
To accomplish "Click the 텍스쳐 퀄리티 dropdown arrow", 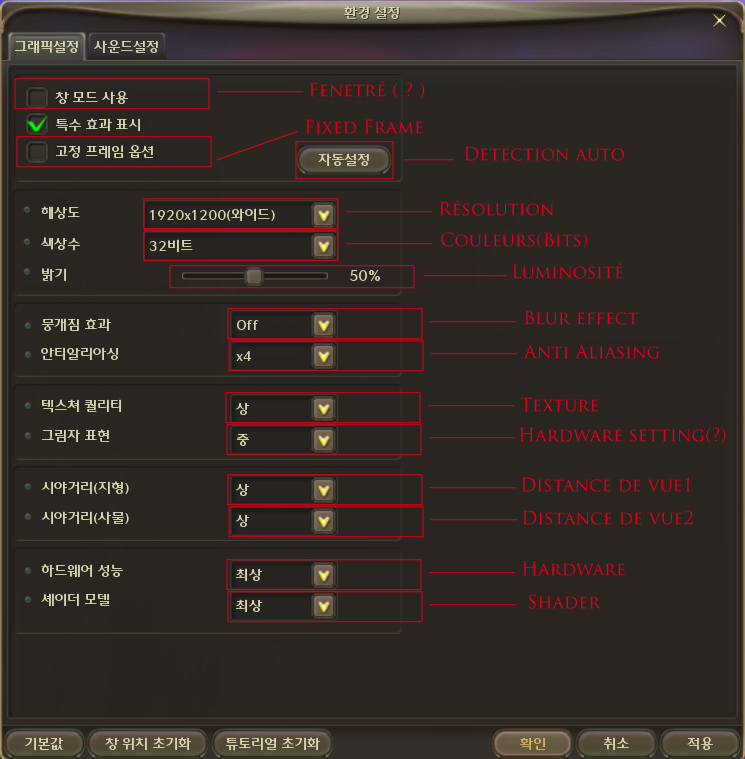I will point(324,409).
